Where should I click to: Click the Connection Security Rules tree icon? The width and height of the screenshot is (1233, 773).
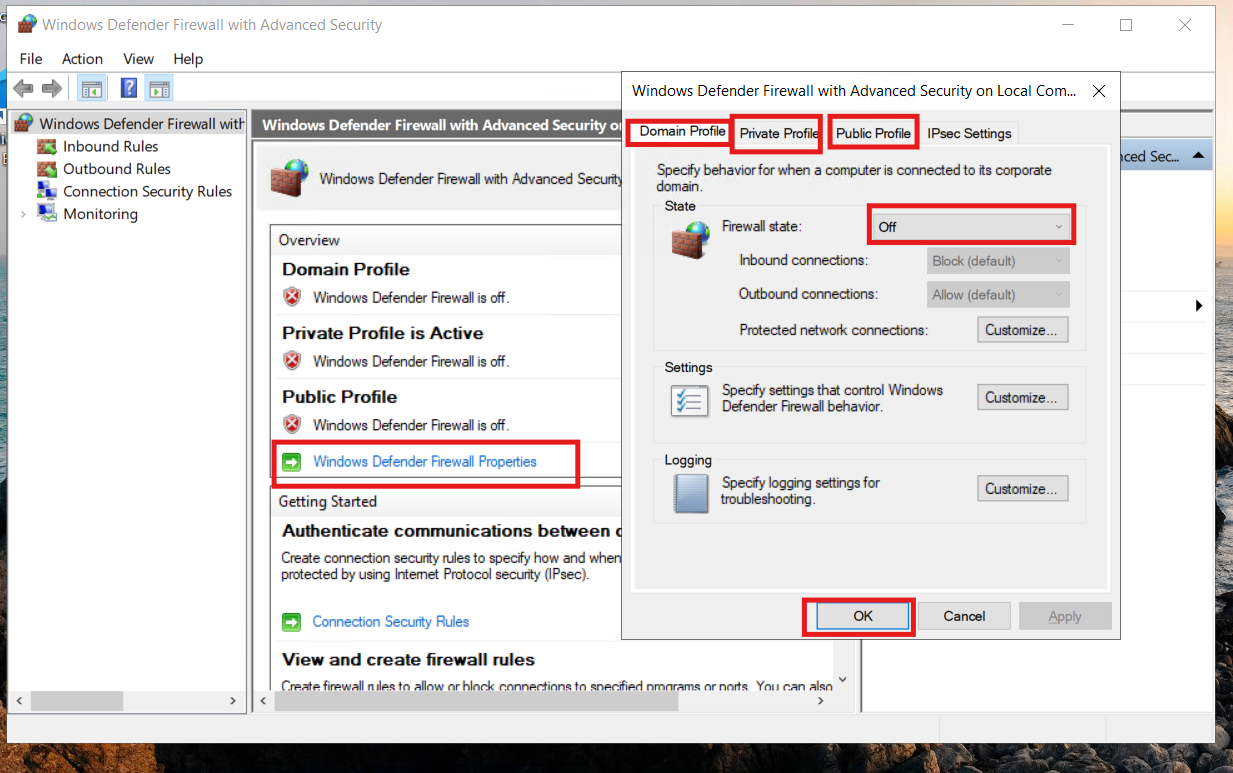coord(47,191)
